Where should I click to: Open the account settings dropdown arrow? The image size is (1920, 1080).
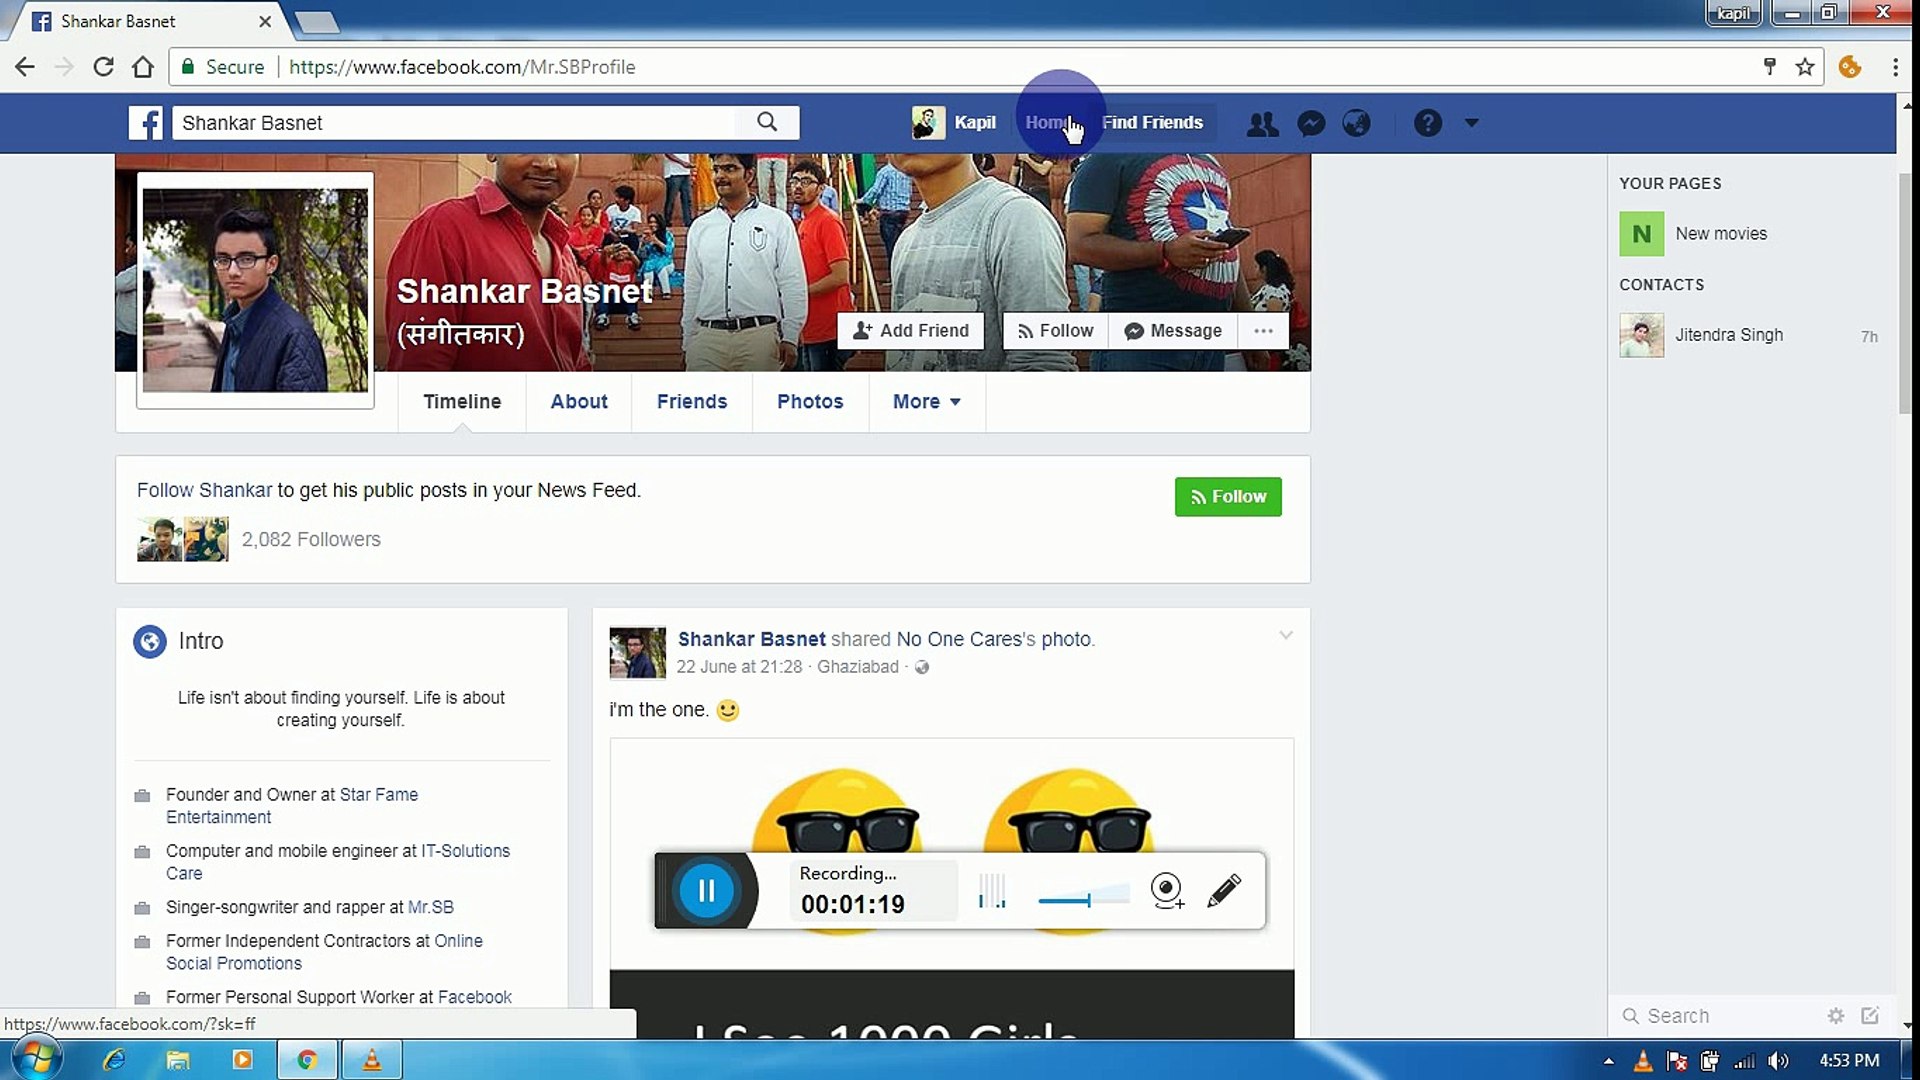point(1470,122)
